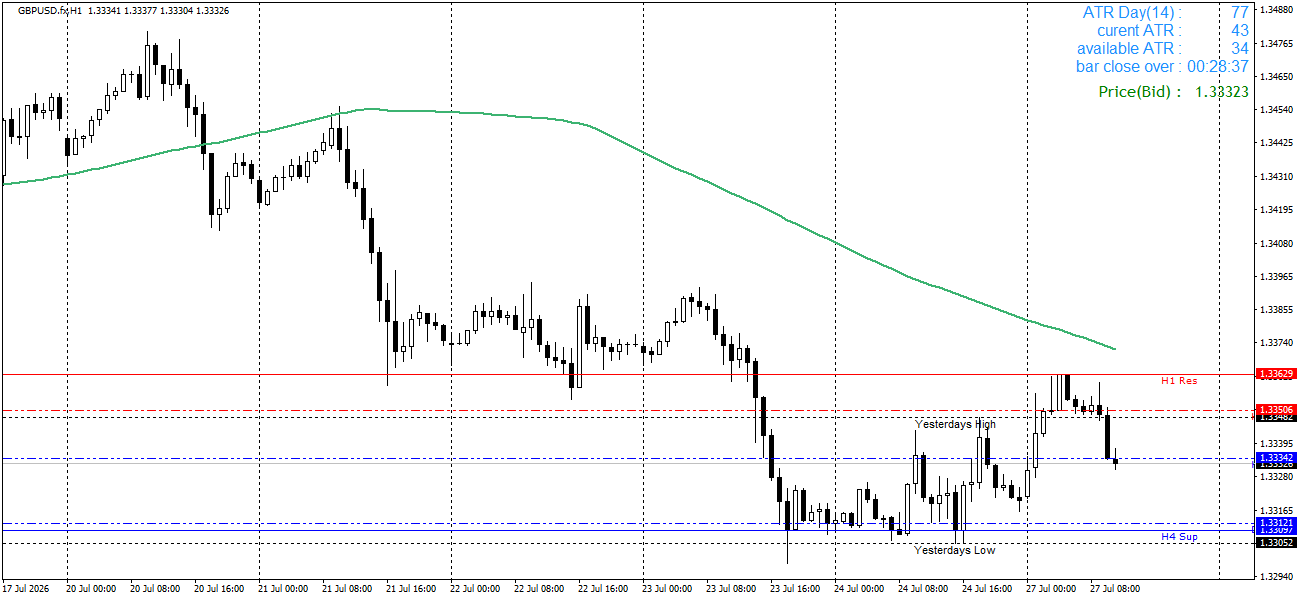This screenshot has height=600, width=1300.
Task: Select the 'H1 Res' line label
Action: 1179,381
